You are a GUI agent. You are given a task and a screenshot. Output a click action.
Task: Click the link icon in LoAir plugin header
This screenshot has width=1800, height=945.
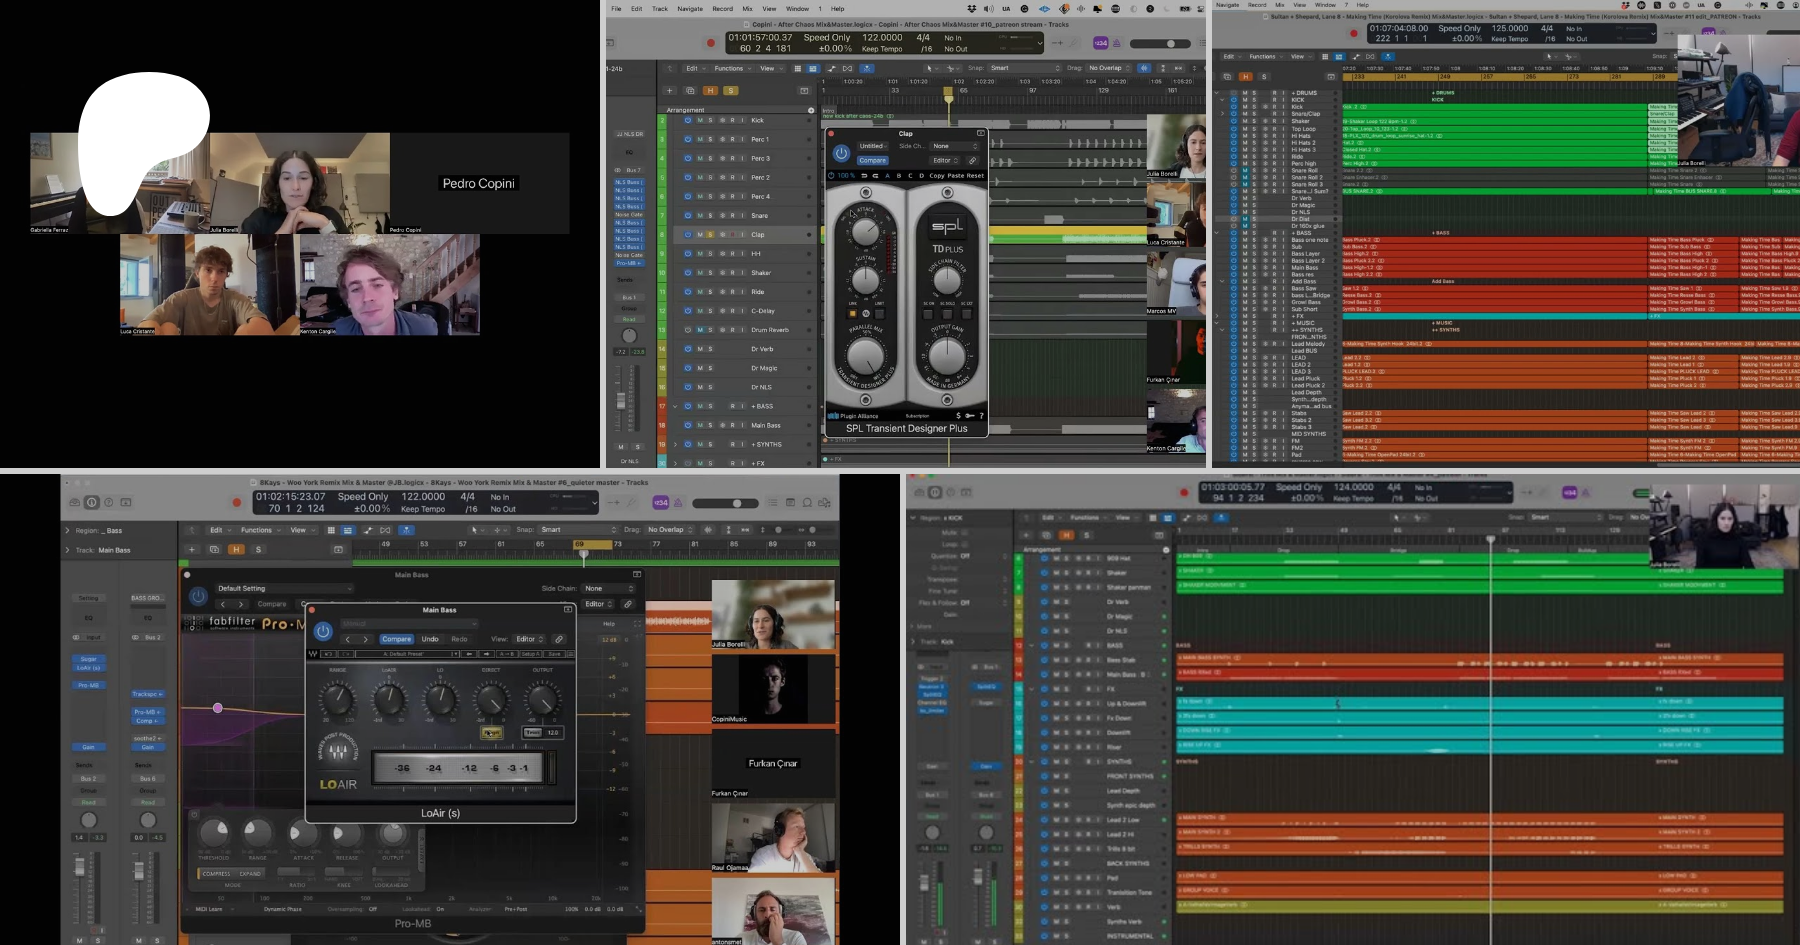point(559,639)
